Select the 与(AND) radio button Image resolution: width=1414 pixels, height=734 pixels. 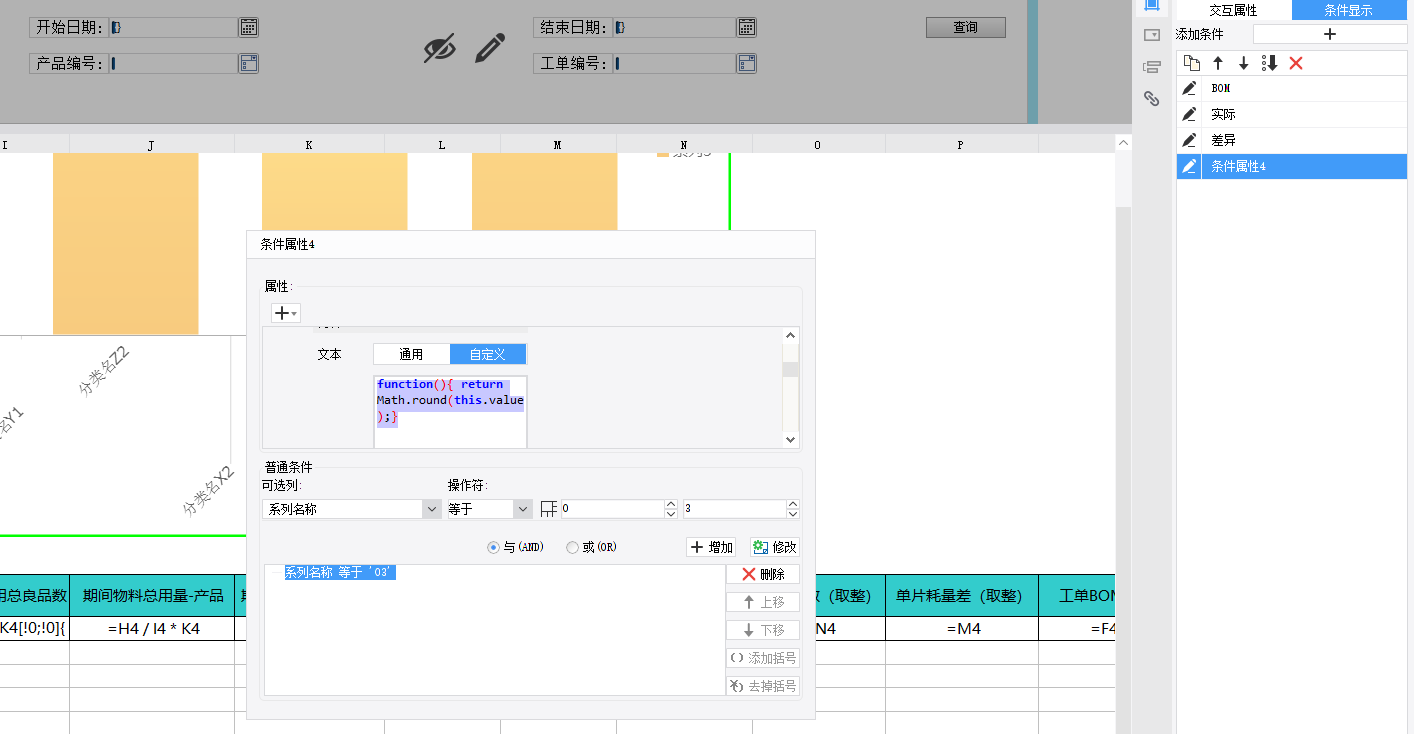click(x=493, y=547)
